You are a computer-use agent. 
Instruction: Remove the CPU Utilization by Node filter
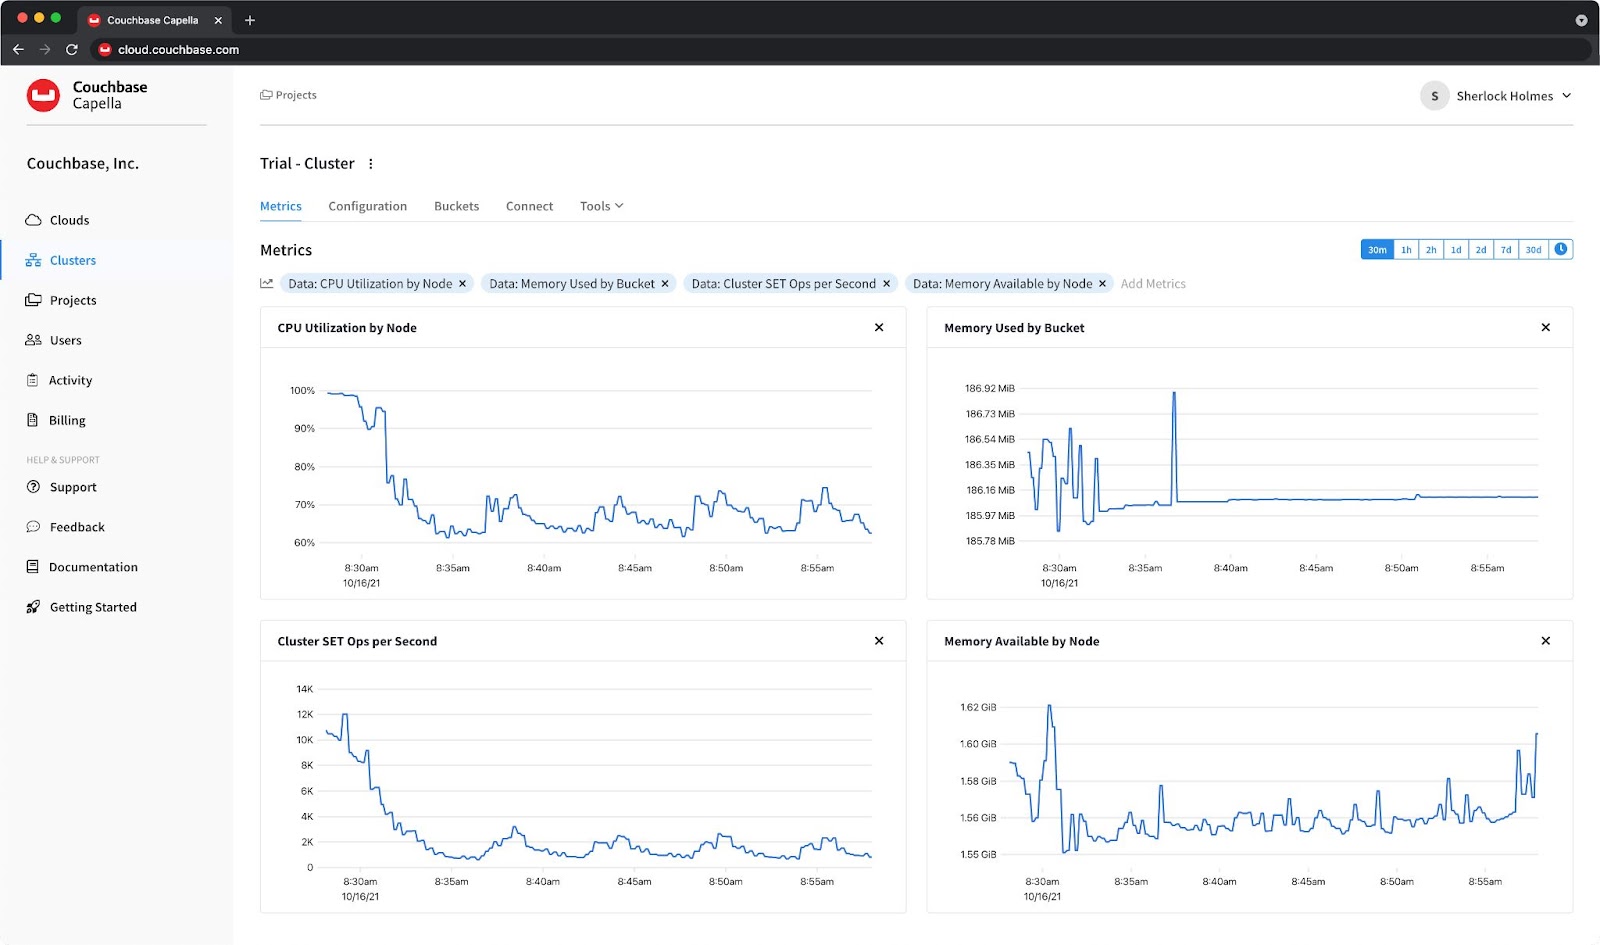coord(462,283)
